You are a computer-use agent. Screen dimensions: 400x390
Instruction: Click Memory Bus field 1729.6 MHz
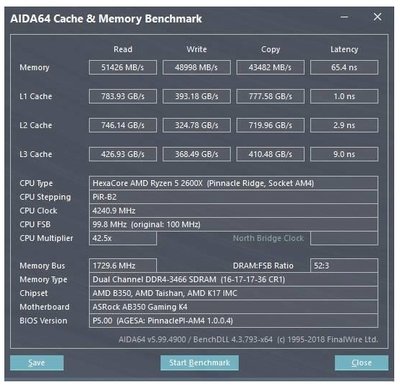123,266
